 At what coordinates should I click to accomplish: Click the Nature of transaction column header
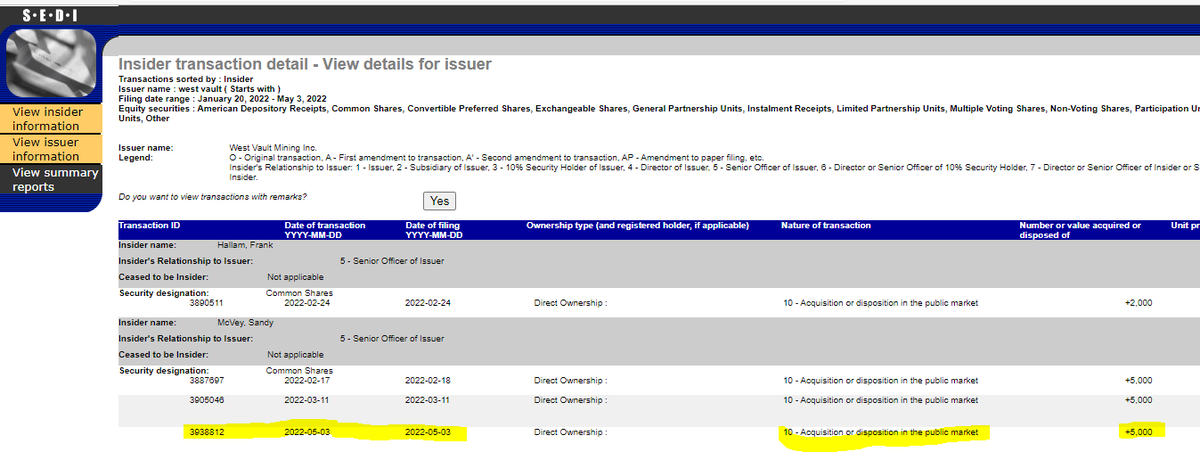point(825,225)
